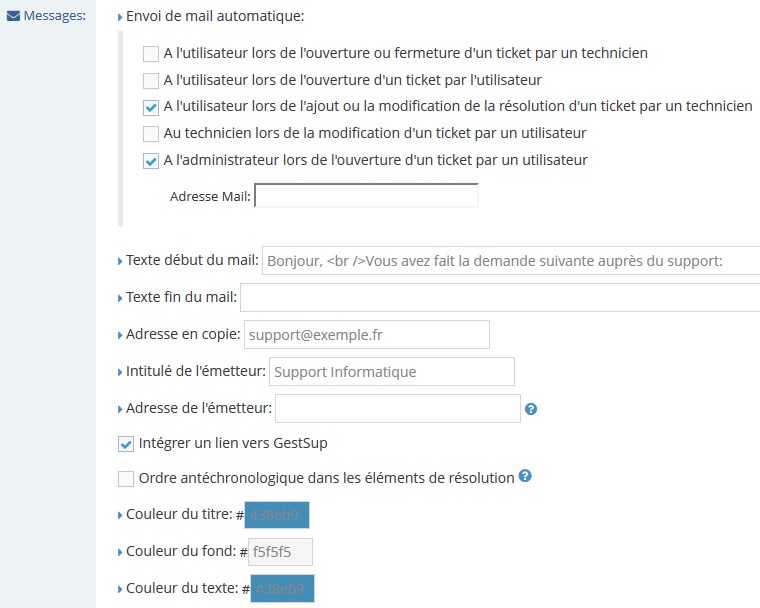
Task: Open help icon beside Adresse de l'émetteur
Action: tap(531, 409)
